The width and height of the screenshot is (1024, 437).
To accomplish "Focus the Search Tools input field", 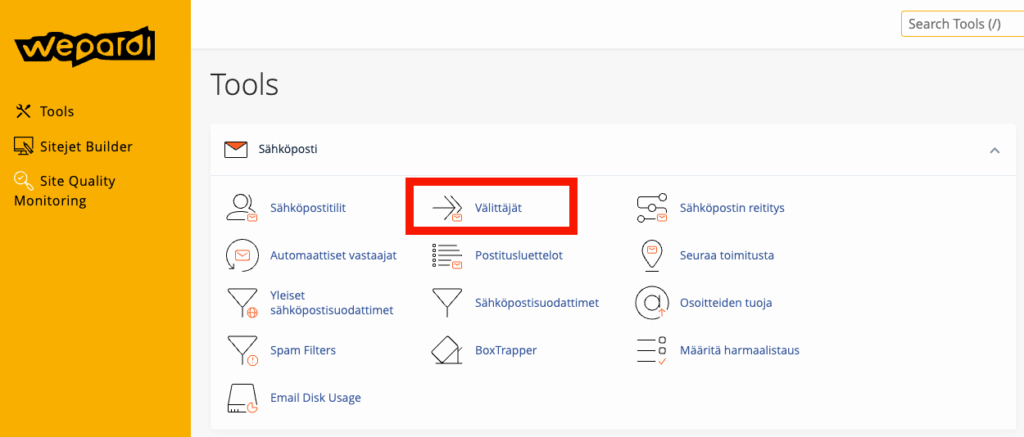I will tap(962, 24).
